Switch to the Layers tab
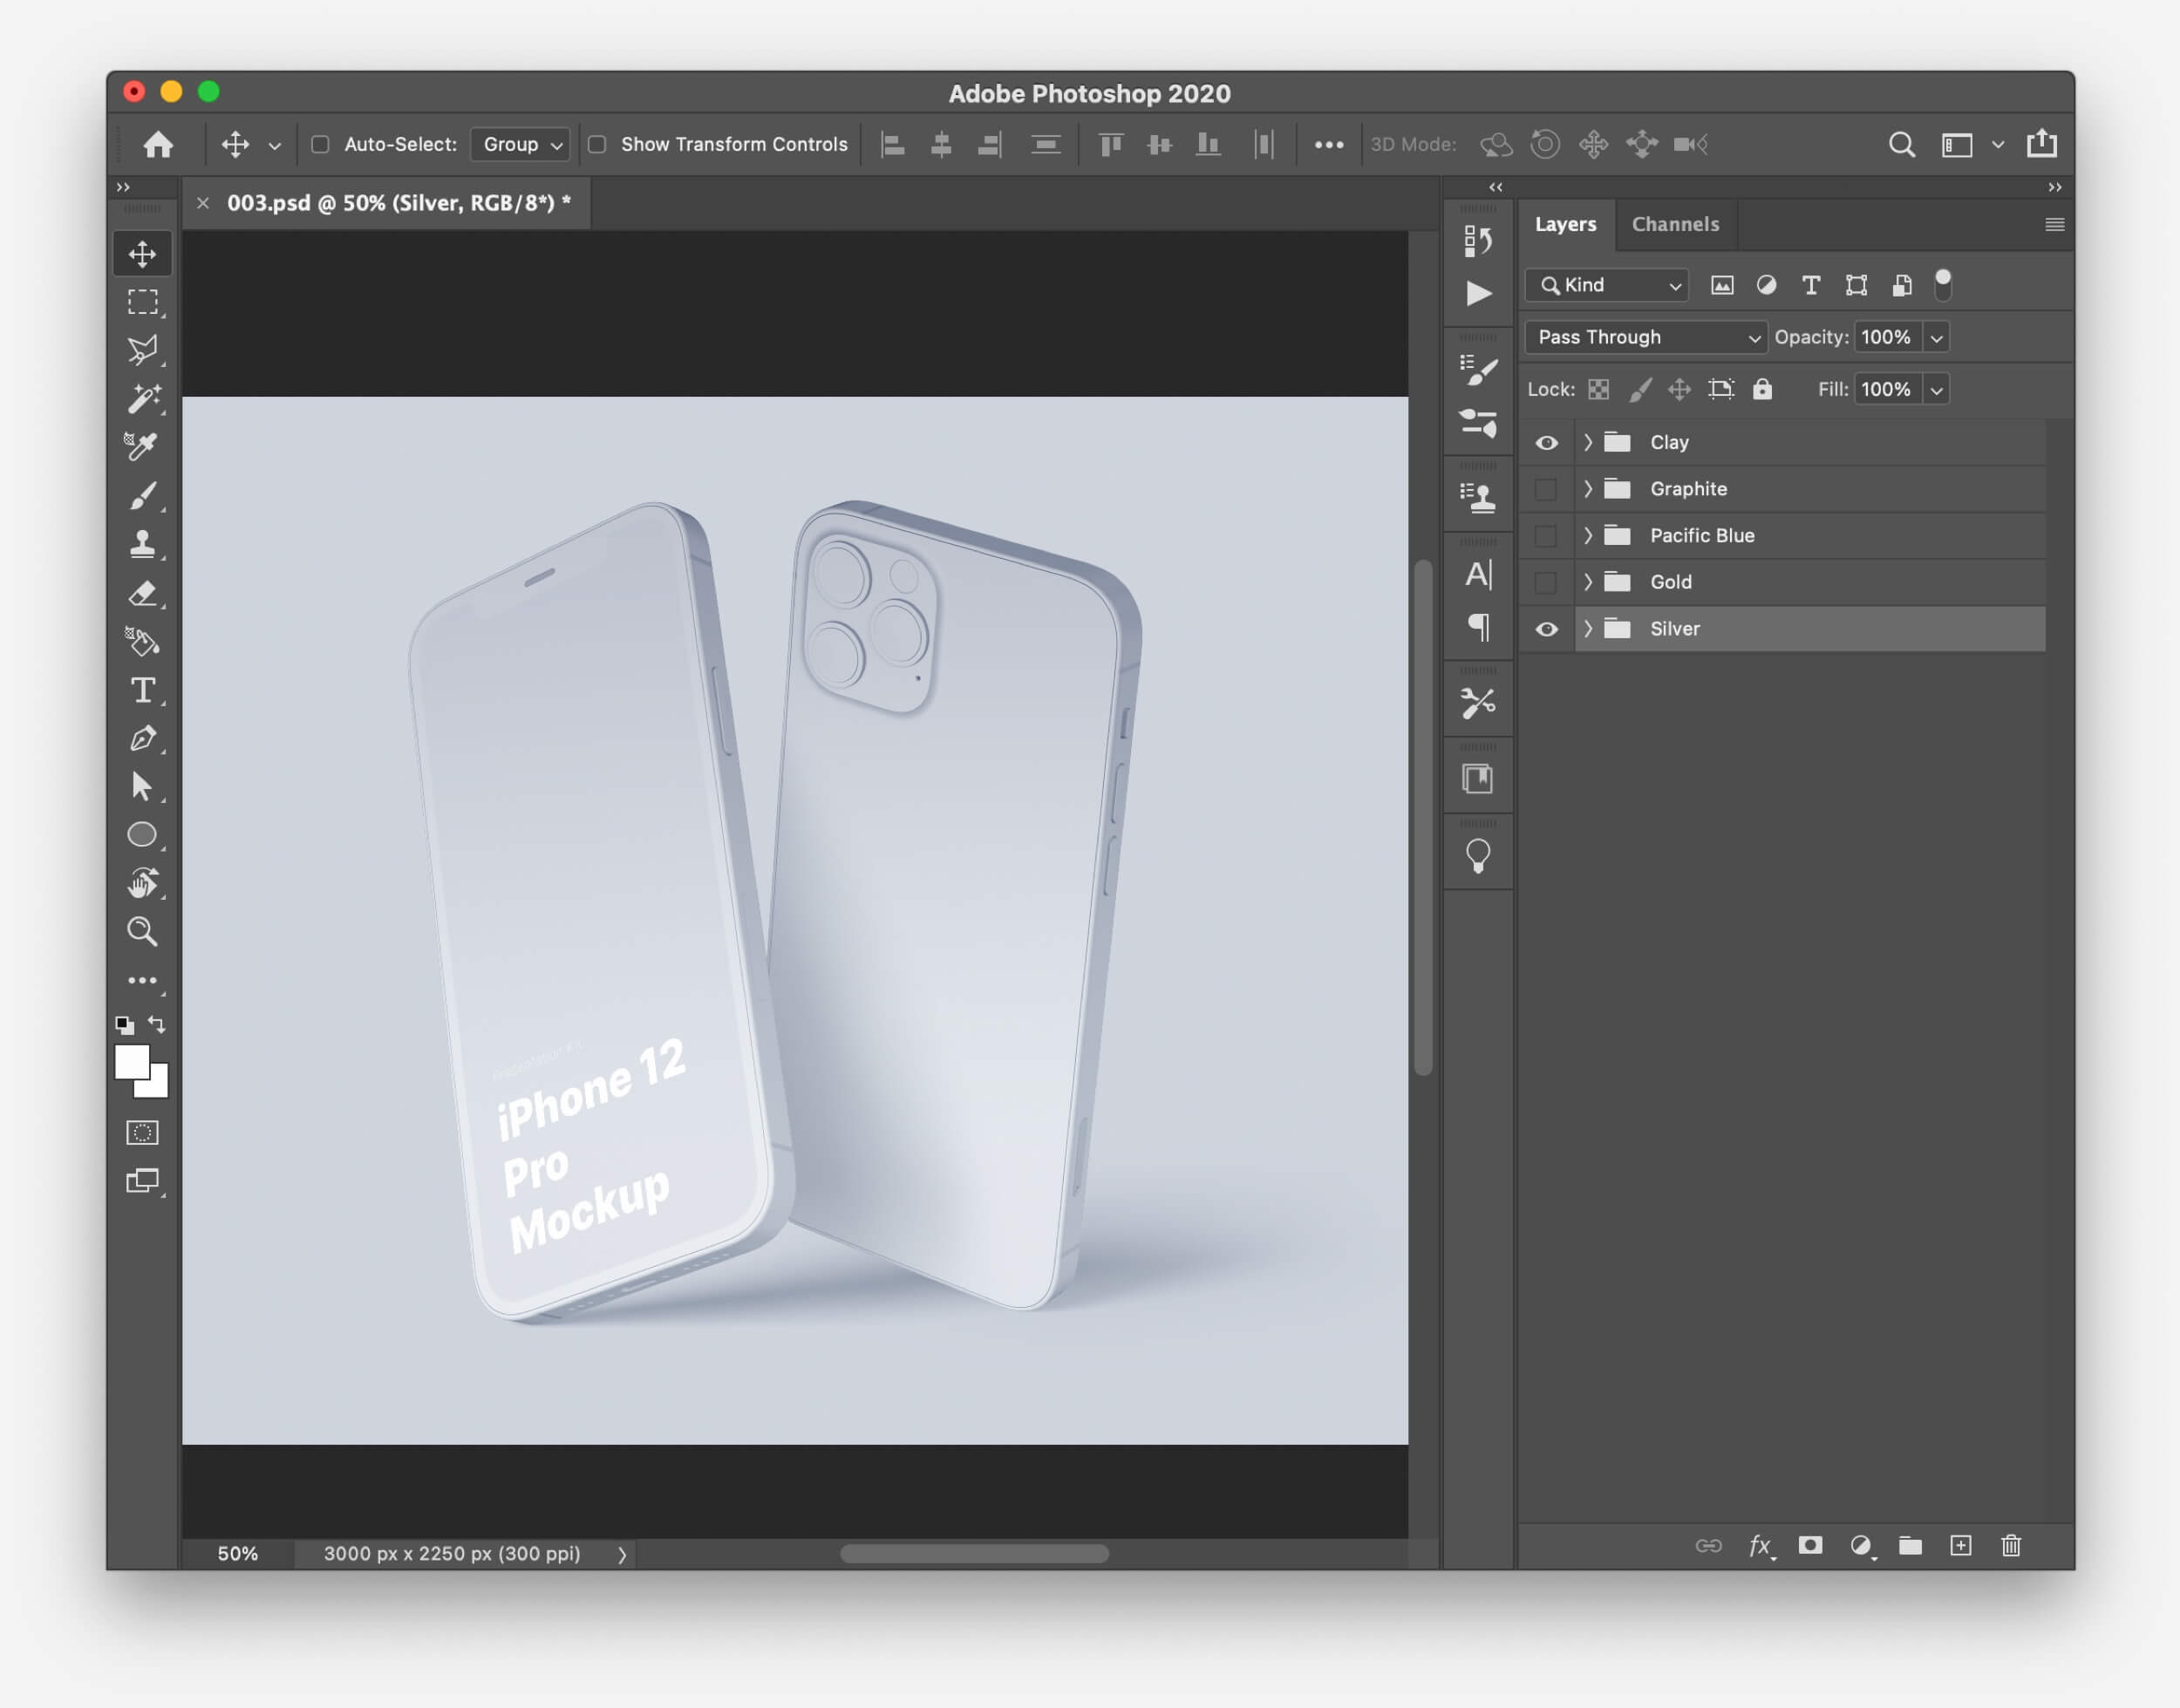This screenshot has height=1708, width=2180. (x=1565, y=224)
